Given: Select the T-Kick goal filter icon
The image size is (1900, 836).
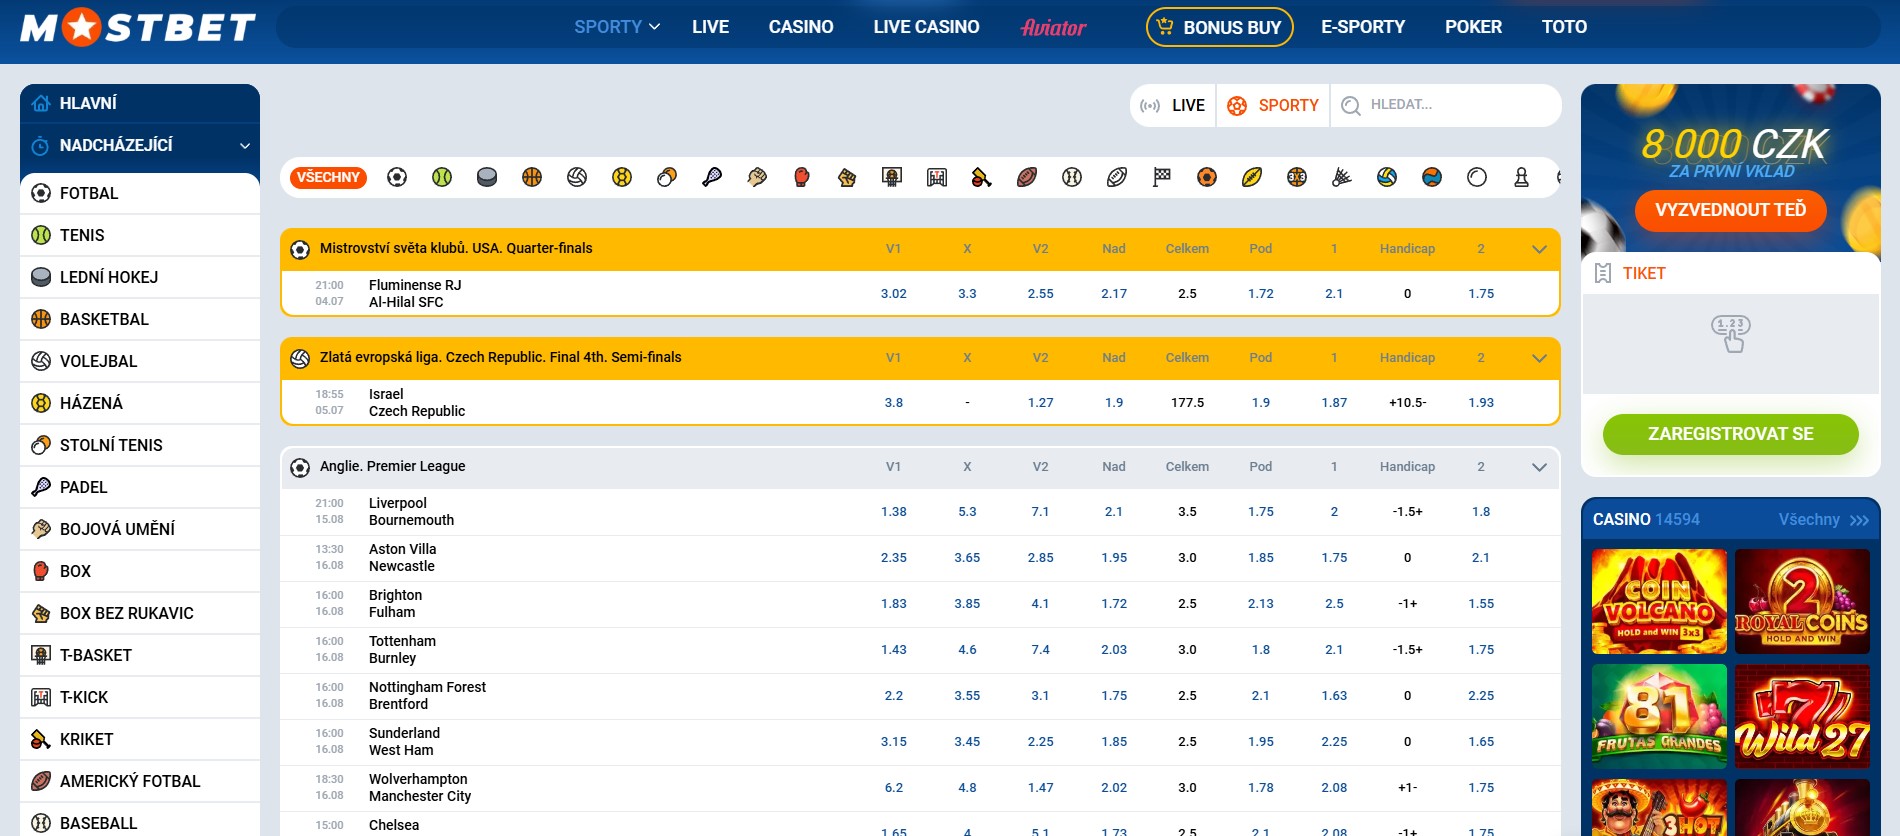Looking at the screenshot, I should (x=937, y=177).
